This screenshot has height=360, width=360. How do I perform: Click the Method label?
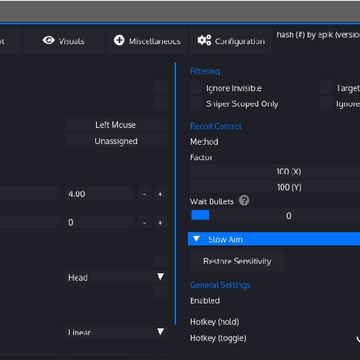click(204, 142)
